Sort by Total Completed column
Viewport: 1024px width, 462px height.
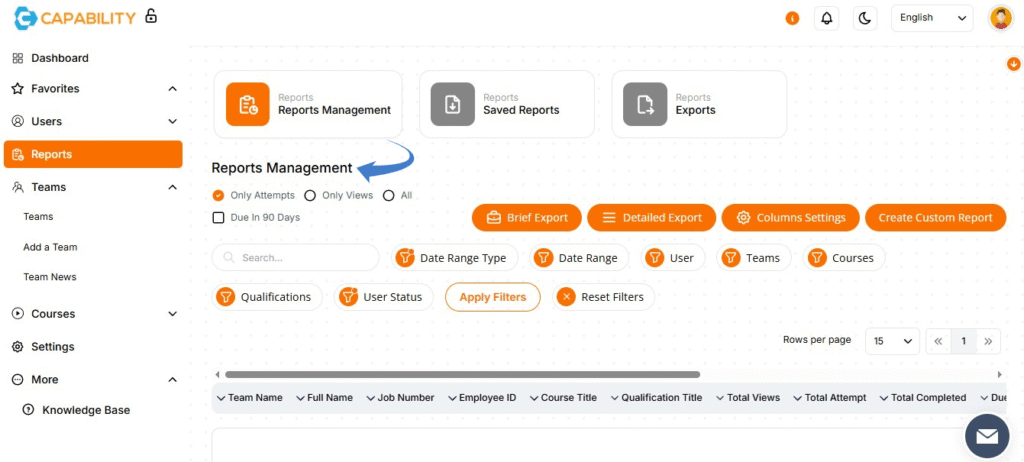pyautogui.click(x=923, y=397)
